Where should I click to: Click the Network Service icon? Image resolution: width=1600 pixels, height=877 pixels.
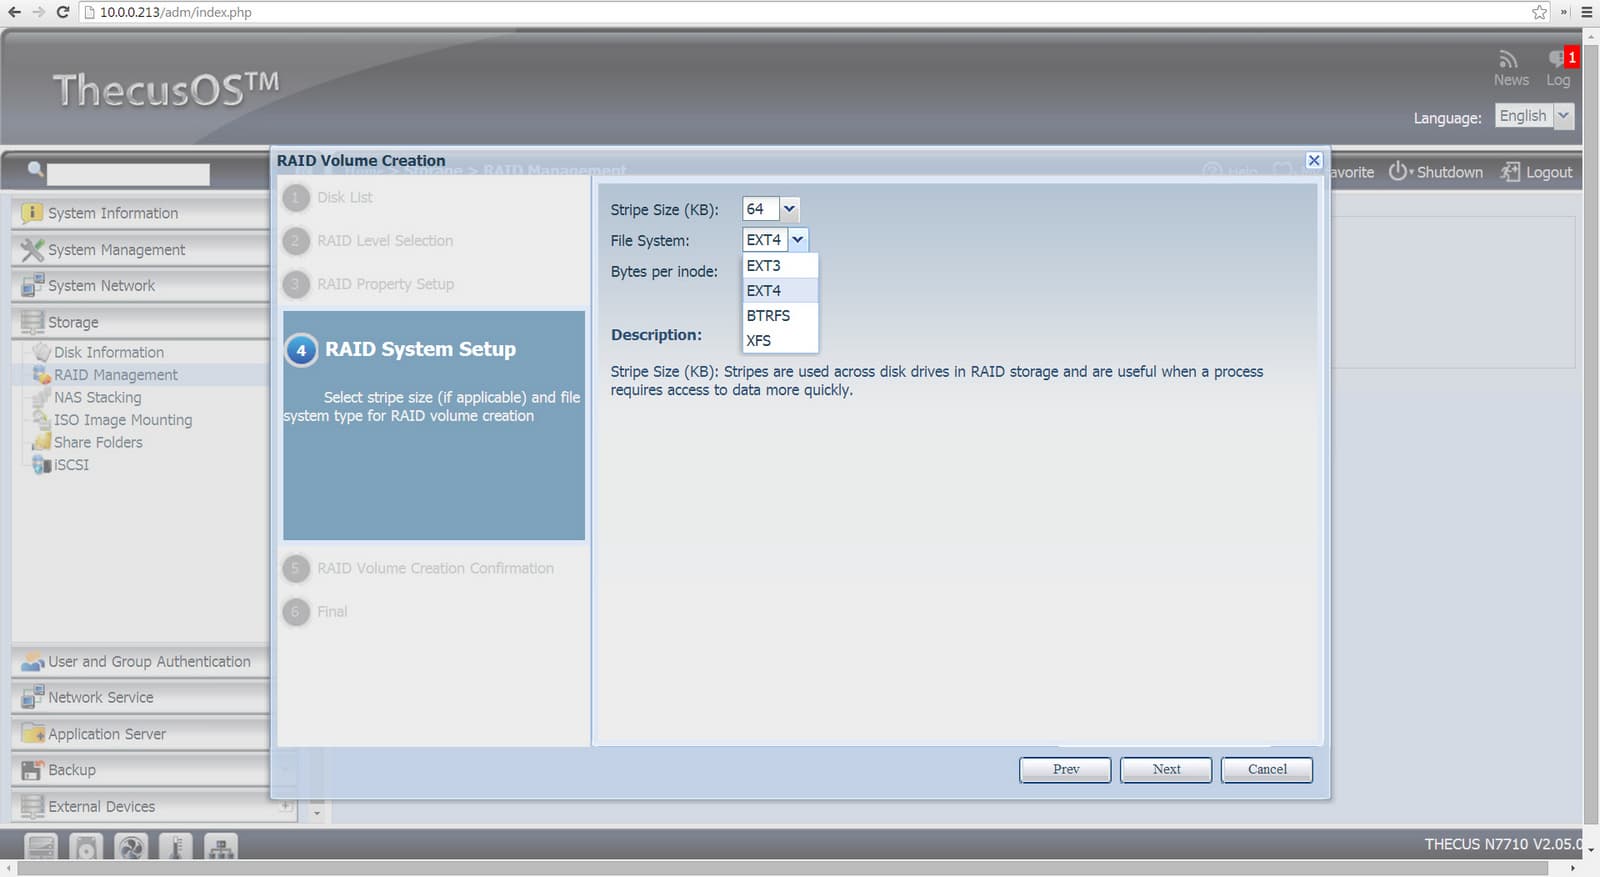click(32, 697)
